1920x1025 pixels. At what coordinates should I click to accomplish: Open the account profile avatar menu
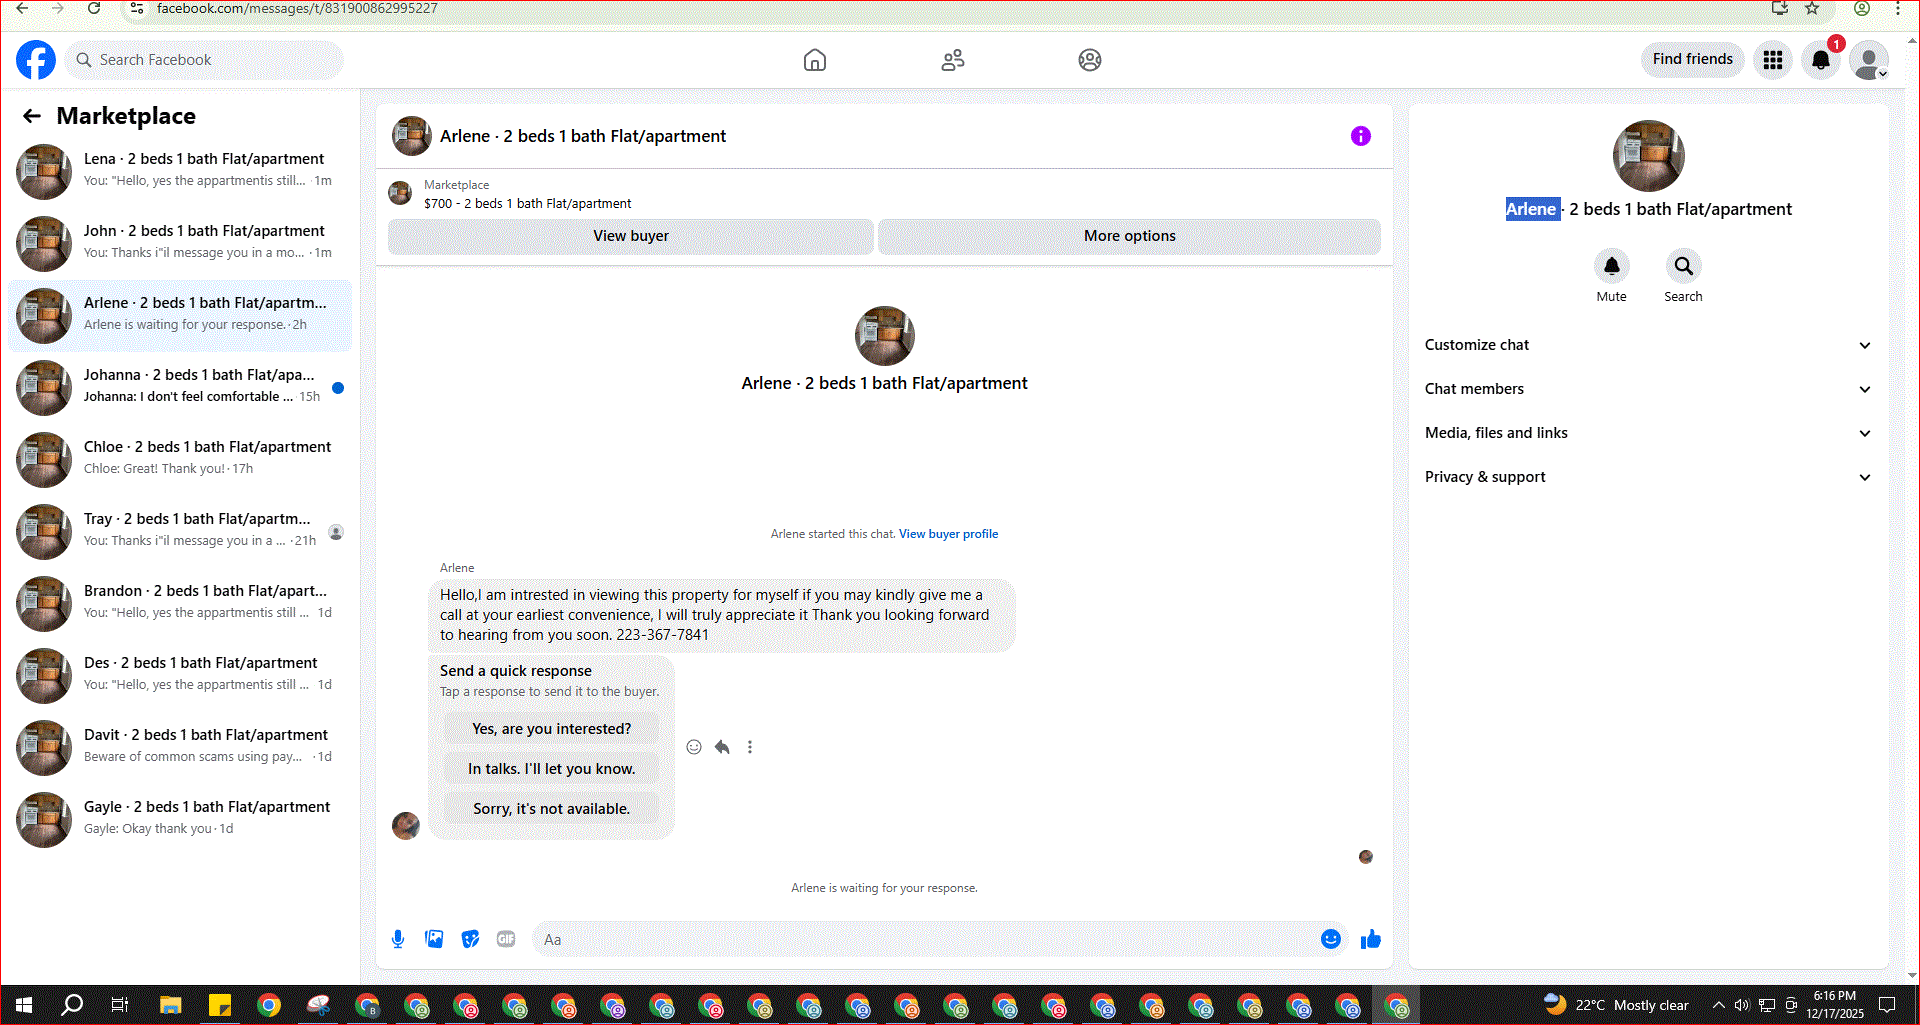[x=1868, y=60]
